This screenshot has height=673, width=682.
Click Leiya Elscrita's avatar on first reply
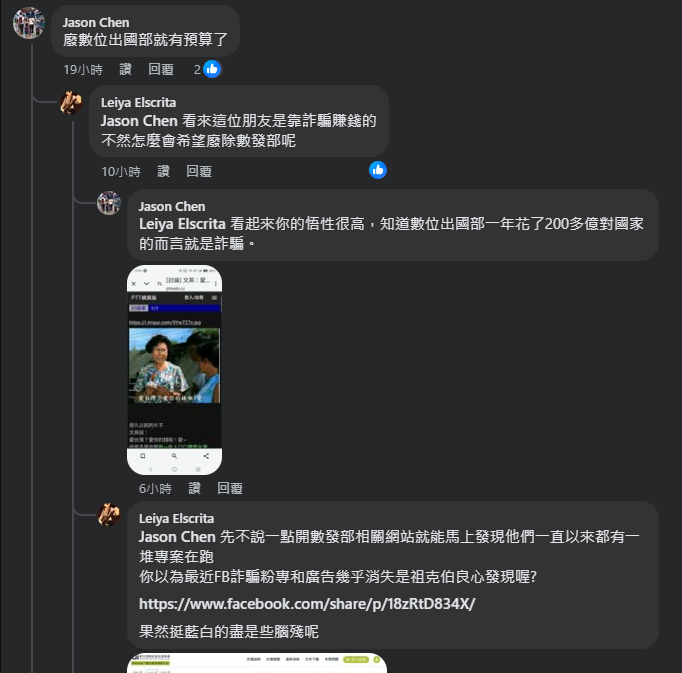71,103
